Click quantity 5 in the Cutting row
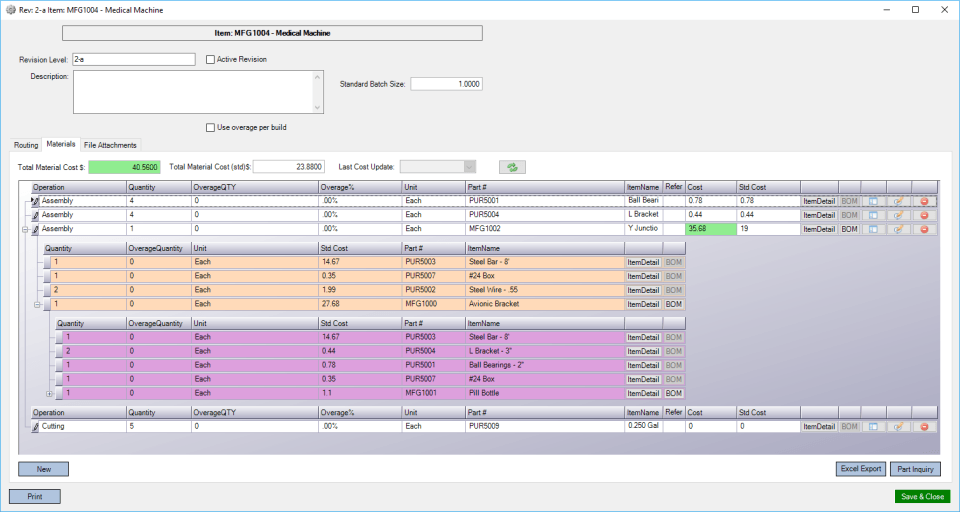Image resolution: width=960 pixels, height=512 pixels. [159, 426]
